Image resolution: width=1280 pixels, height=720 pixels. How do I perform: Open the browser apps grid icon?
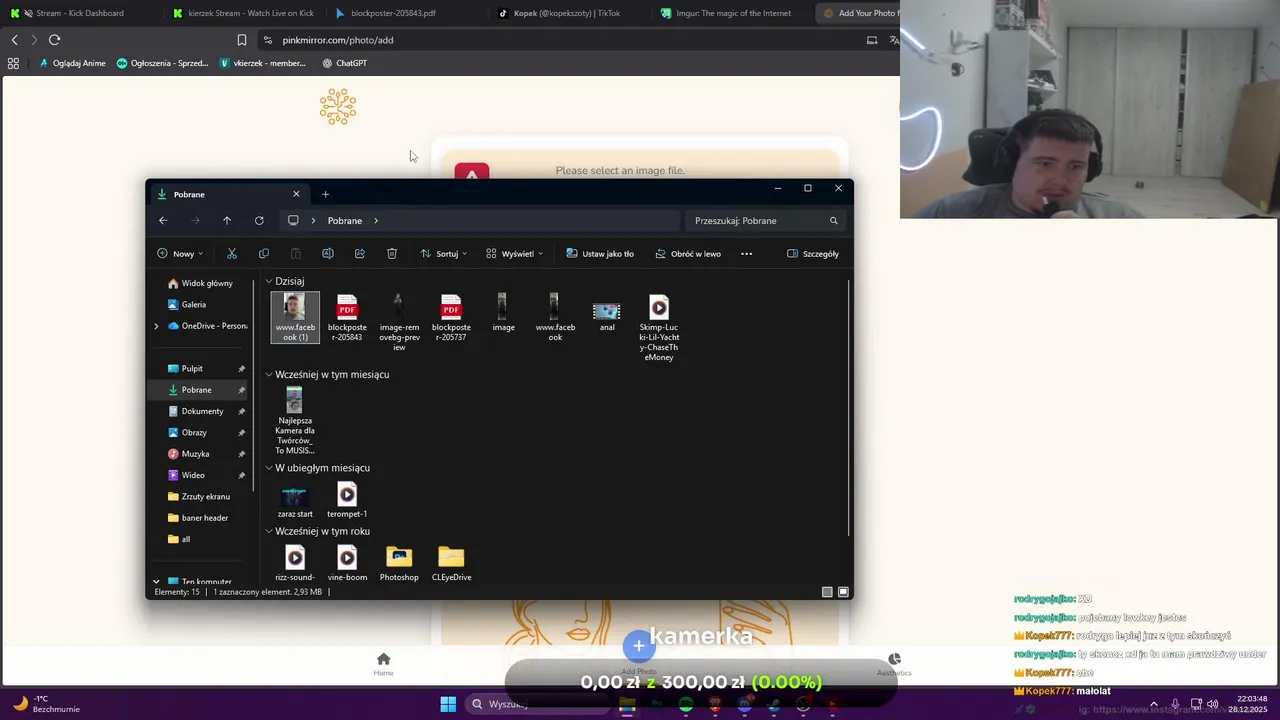pos(13,63)
